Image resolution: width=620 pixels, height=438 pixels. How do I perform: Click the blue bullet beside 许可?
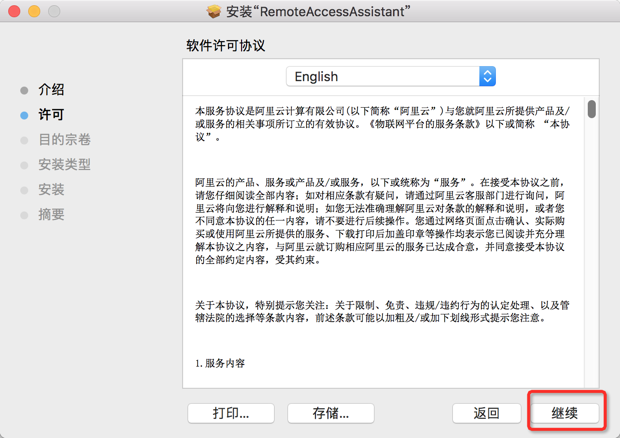[x=24, y=115]
